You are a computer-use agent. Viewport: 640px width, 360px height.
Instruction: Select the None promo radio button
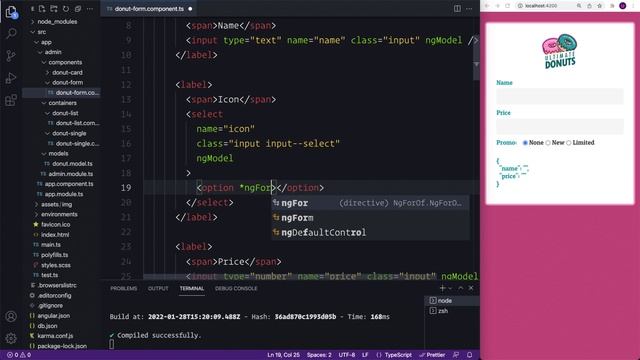coord(525,143)
